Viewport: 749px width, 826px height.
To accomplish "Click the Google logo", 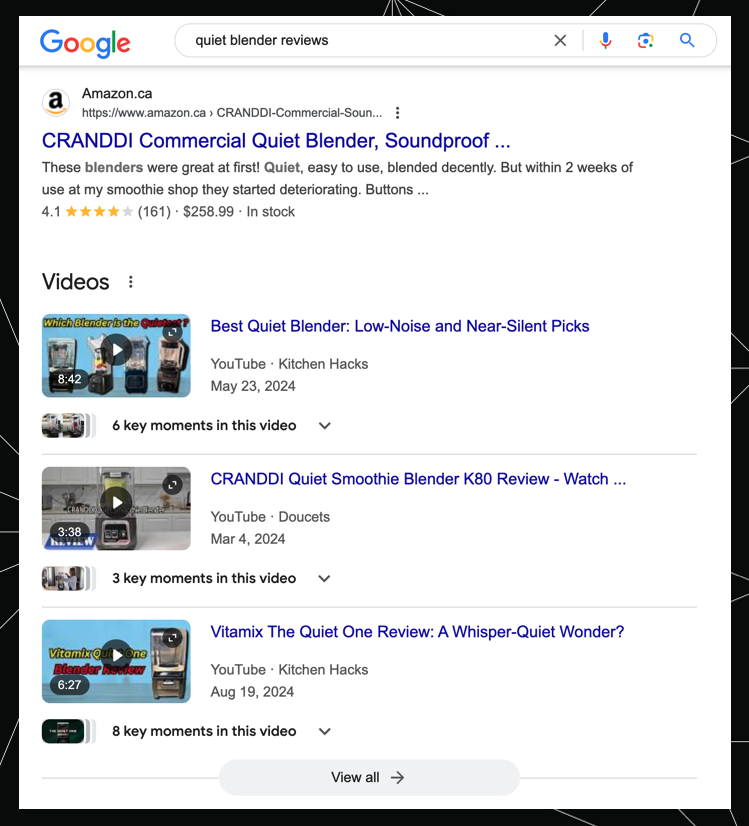I will 85,42.
